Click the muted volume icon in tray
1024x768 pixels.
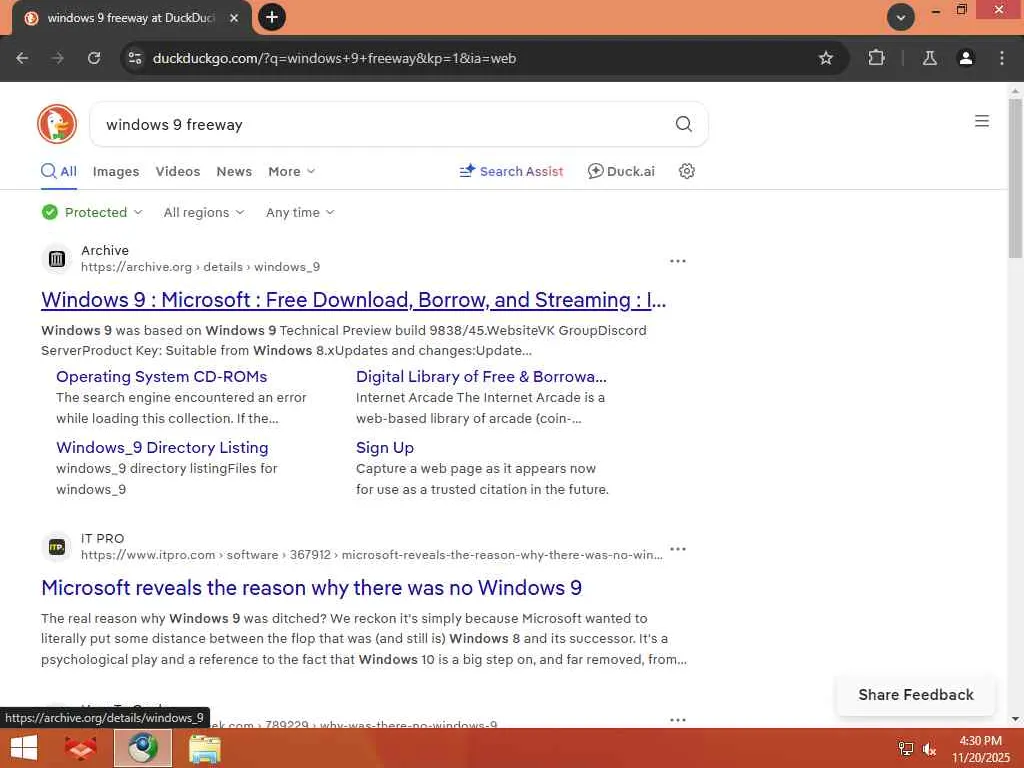click(x=929, y=749)
